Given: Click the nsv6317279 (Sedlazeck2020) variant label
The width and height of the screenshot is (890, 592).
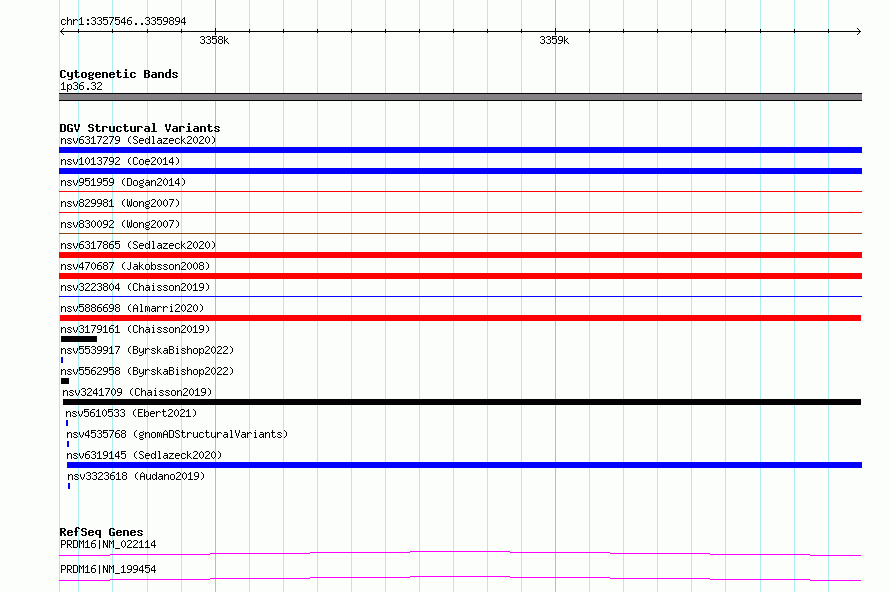Looking at the screenshot, I should (138, 140).
